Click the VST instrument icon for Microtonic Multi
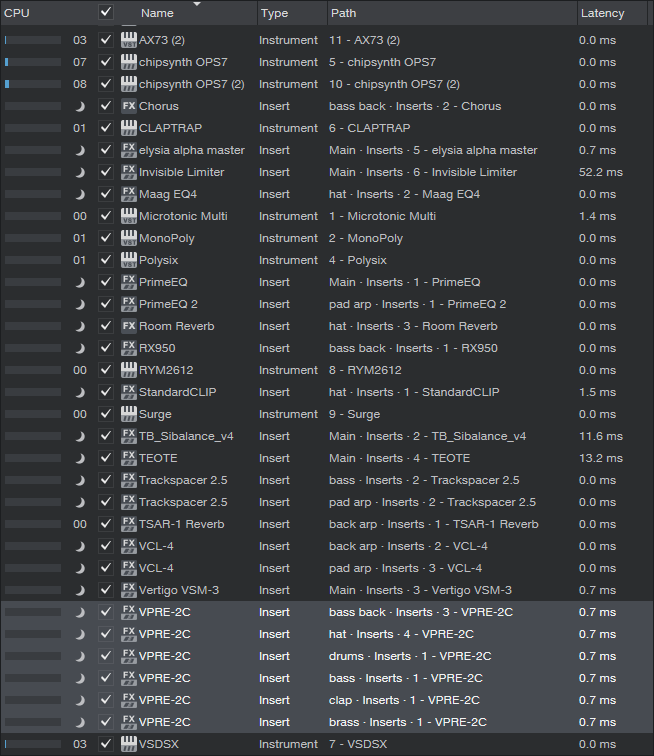 pos(128,216)
